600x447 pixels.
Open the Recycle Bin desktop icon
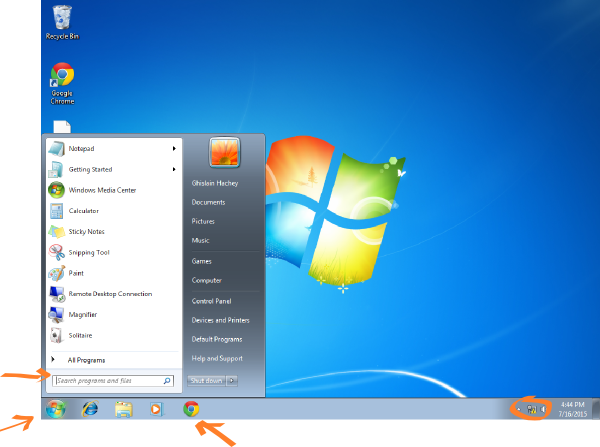[62, 22]
